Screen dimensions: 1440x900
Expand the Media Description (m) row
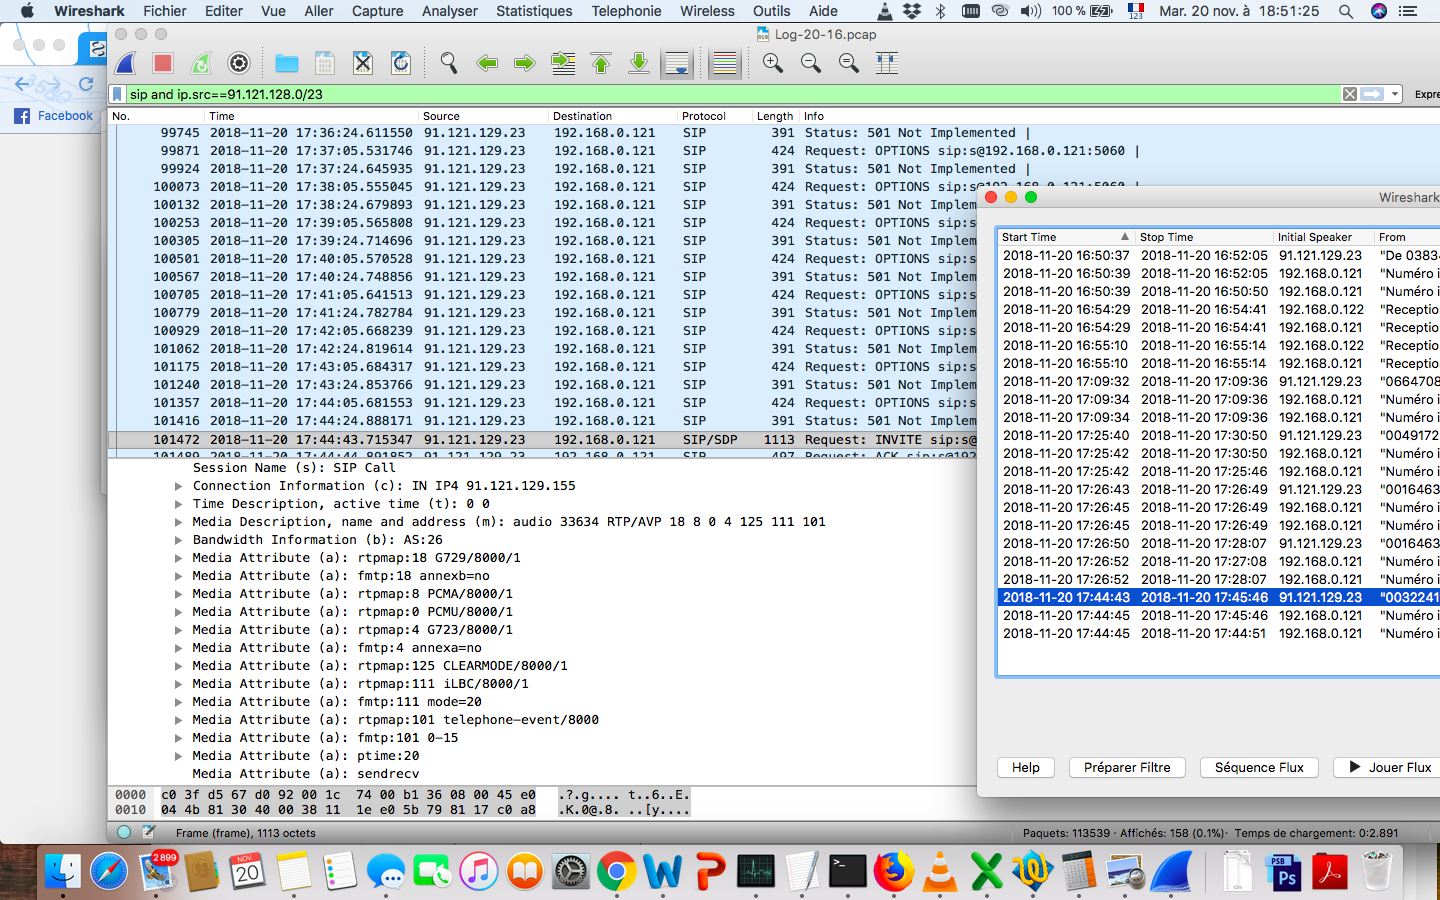[179, 522]
